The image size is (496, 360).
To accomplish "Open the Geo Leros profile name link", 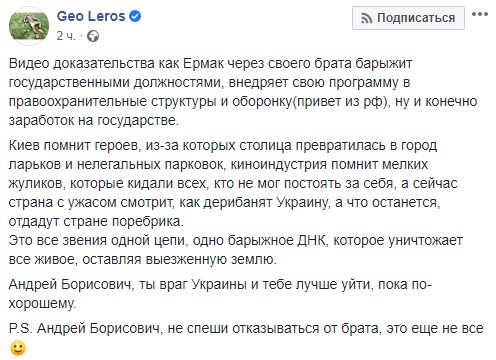I will 91,16.
